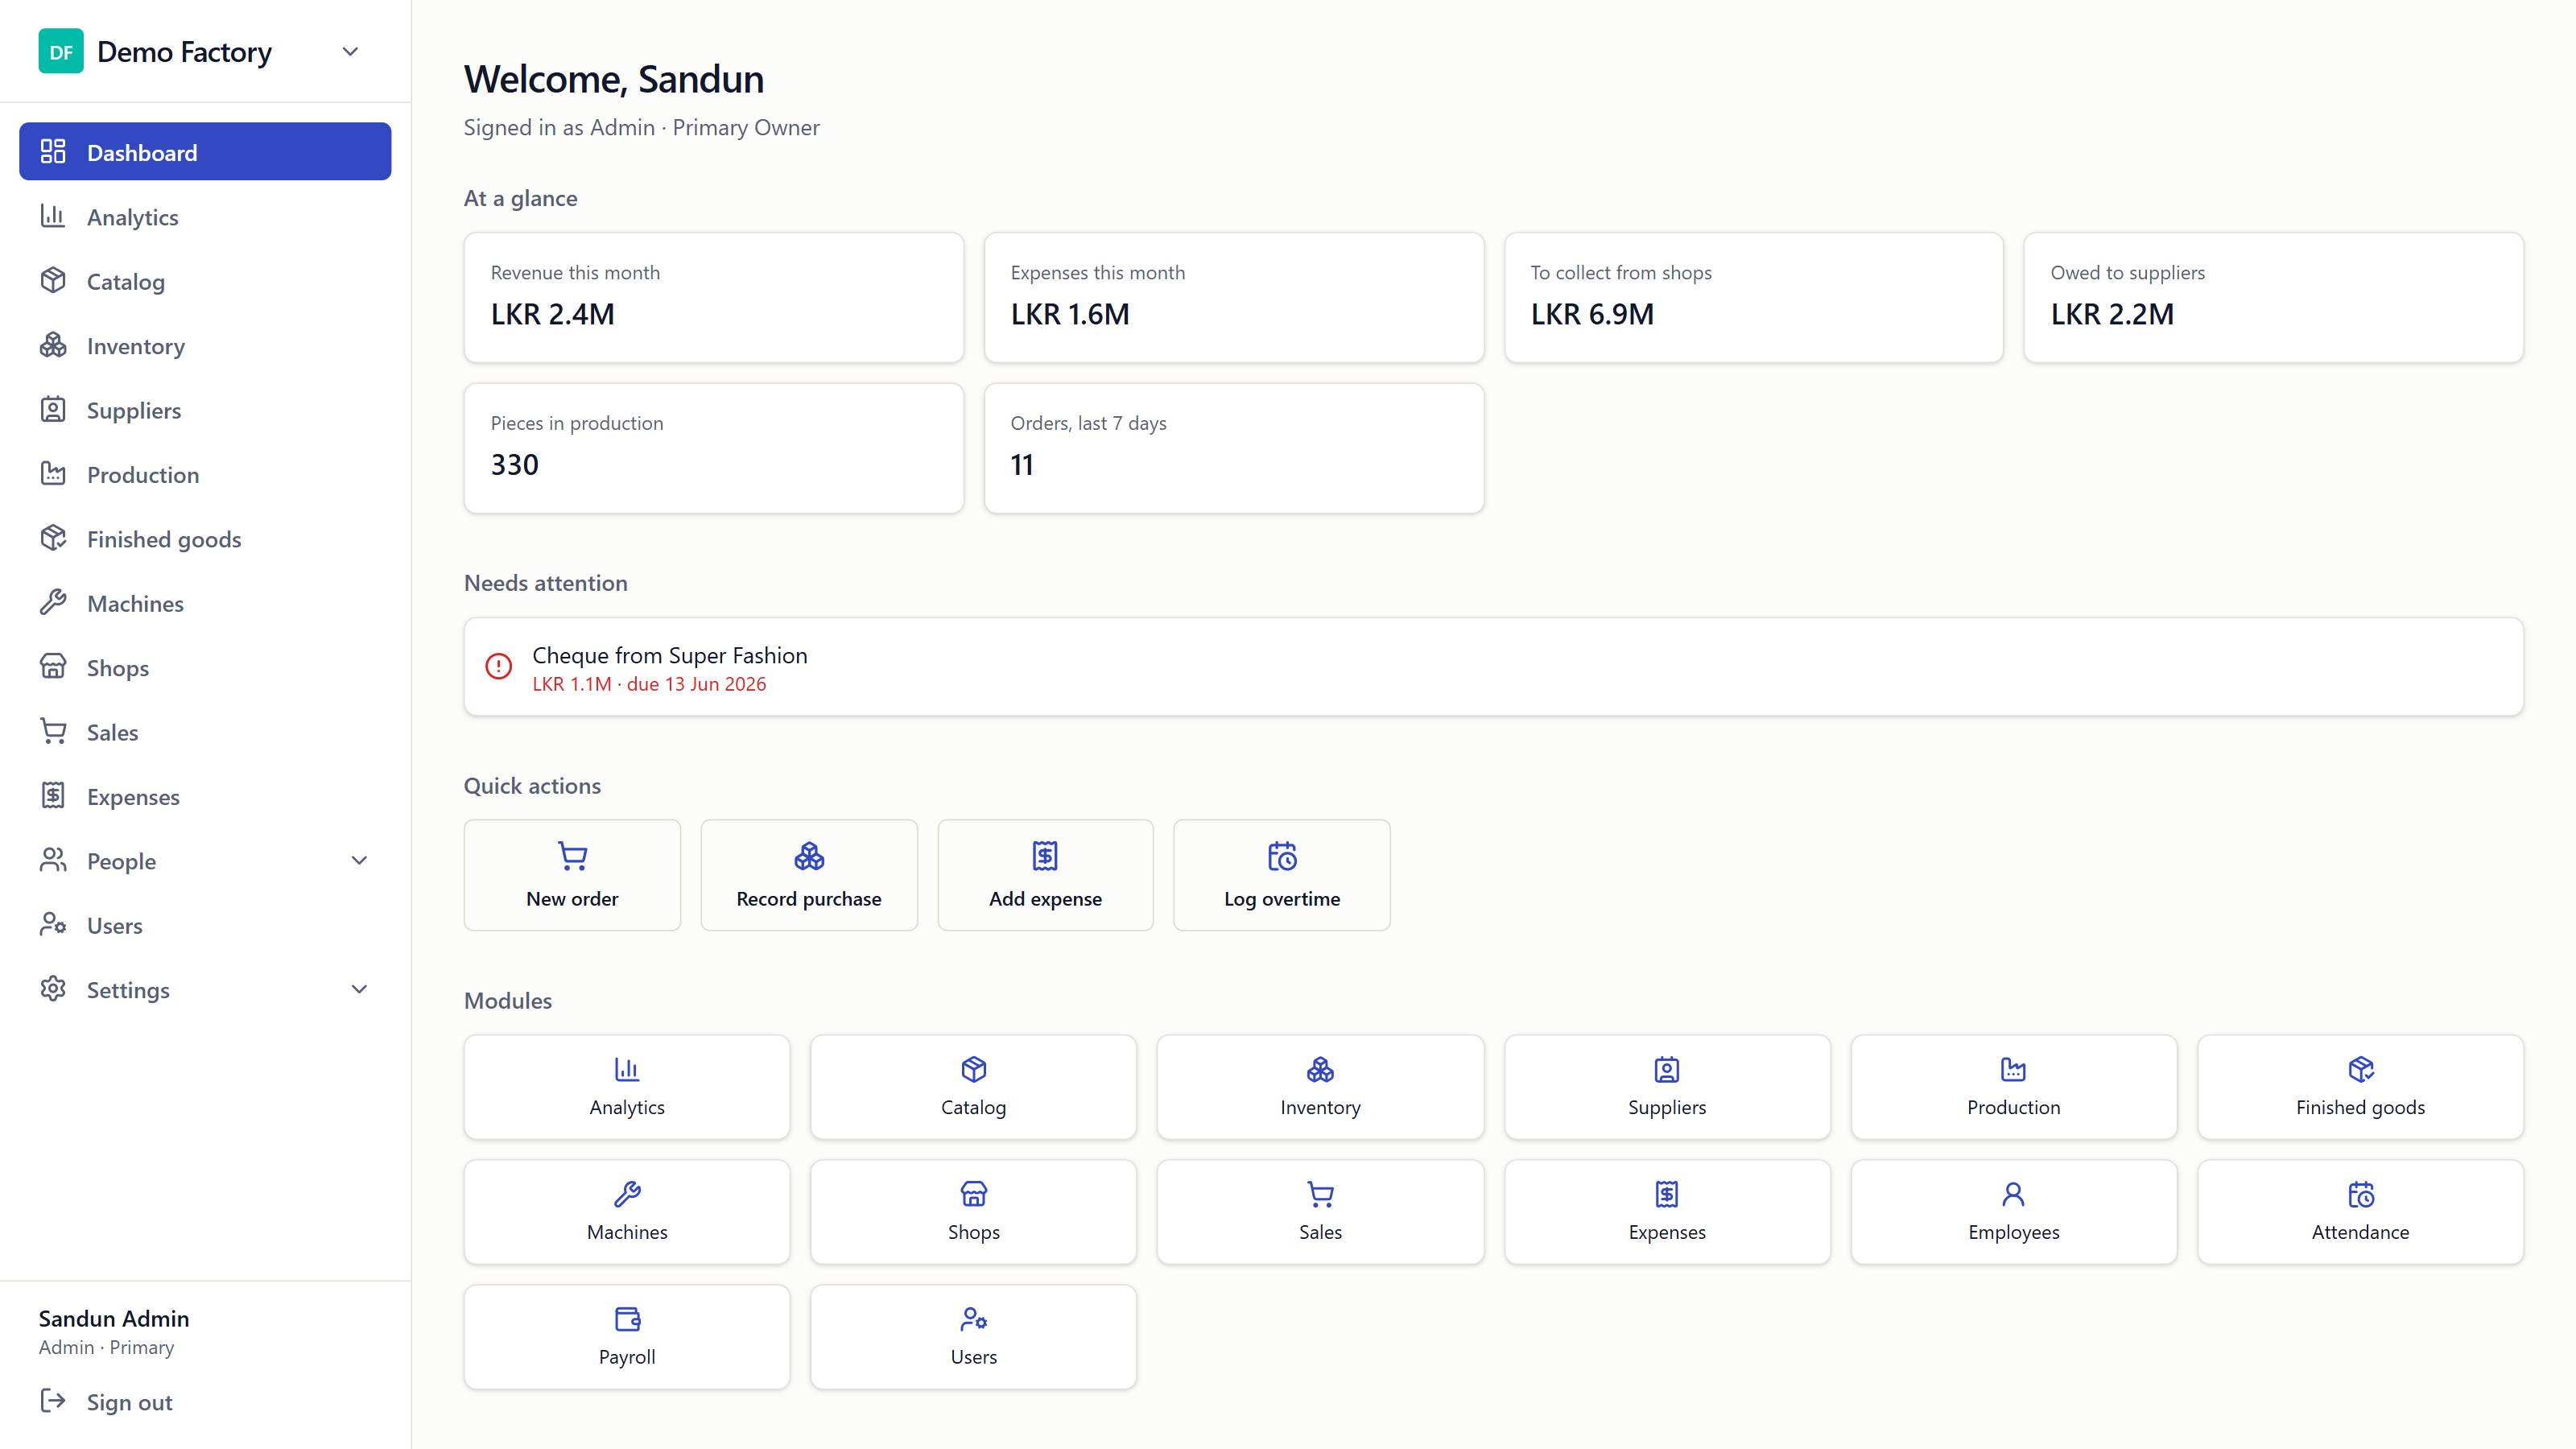Click the DF factory logo badge
The image size is (2576, 1449).
[61, 51]
